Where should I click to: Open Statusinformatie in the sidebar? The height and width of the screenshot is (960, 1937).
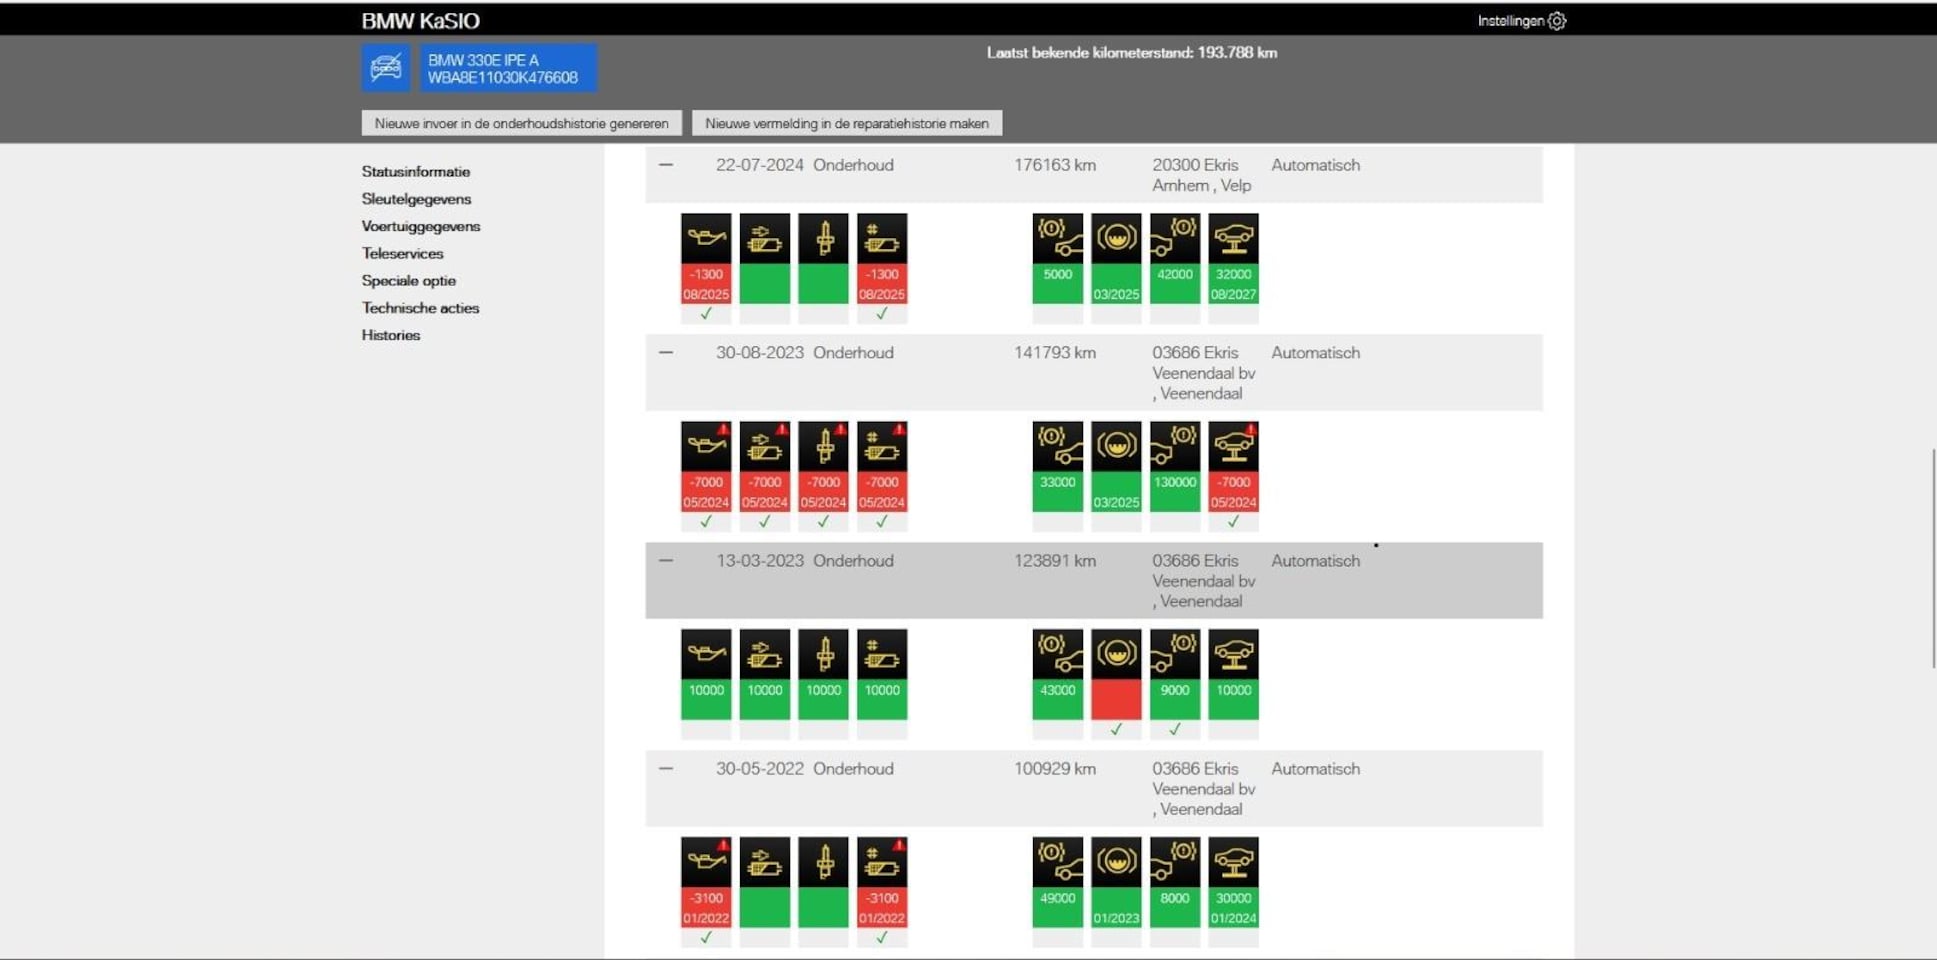coord(416,172)
